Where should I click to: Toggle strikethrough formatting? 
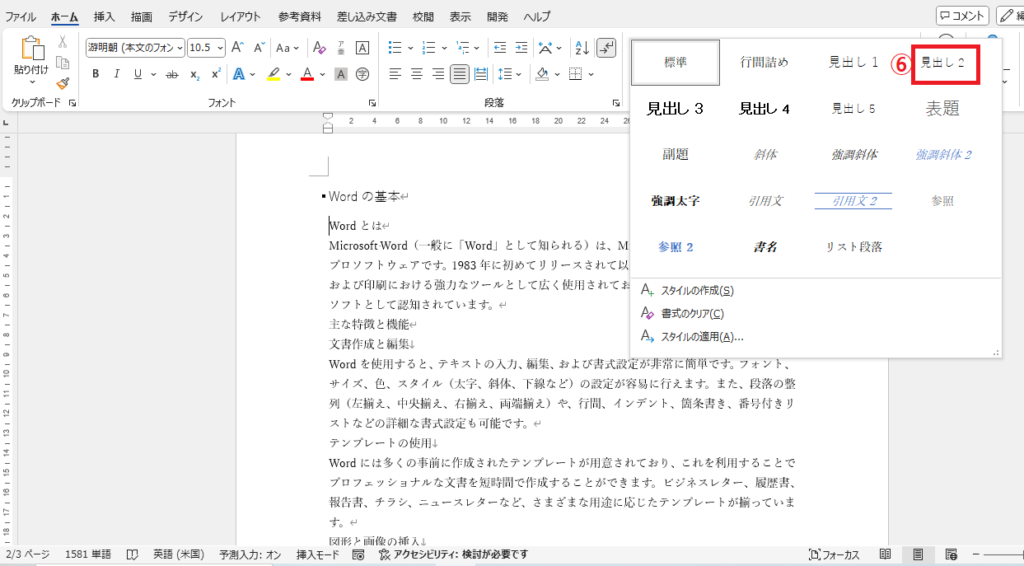click(x=172, y=74)
